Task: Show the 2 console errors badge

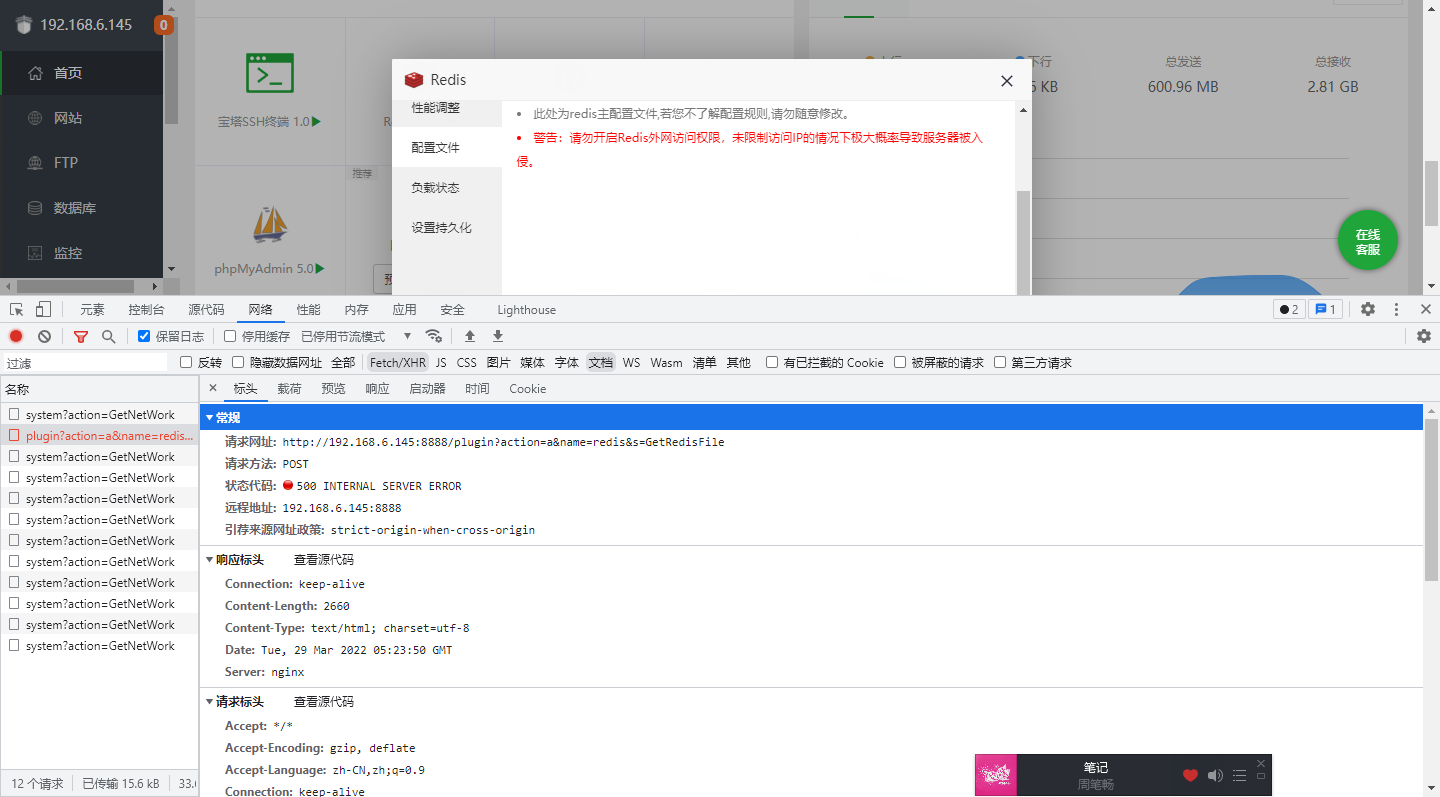Action: (x=1289, y=310)
